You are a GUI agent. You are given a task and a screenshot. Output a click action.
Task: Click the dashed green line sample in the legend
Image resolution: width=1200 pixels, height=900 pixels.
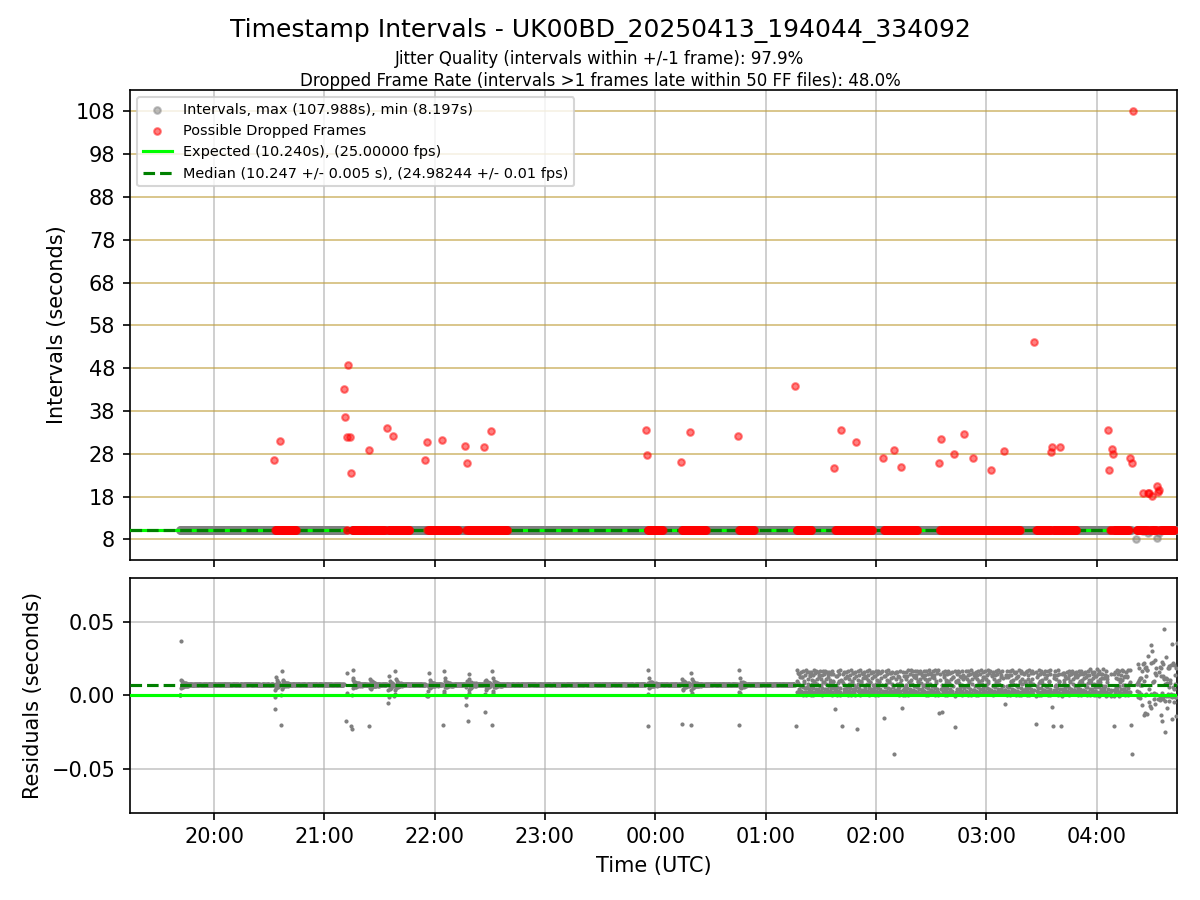click(x=157, y=173)
